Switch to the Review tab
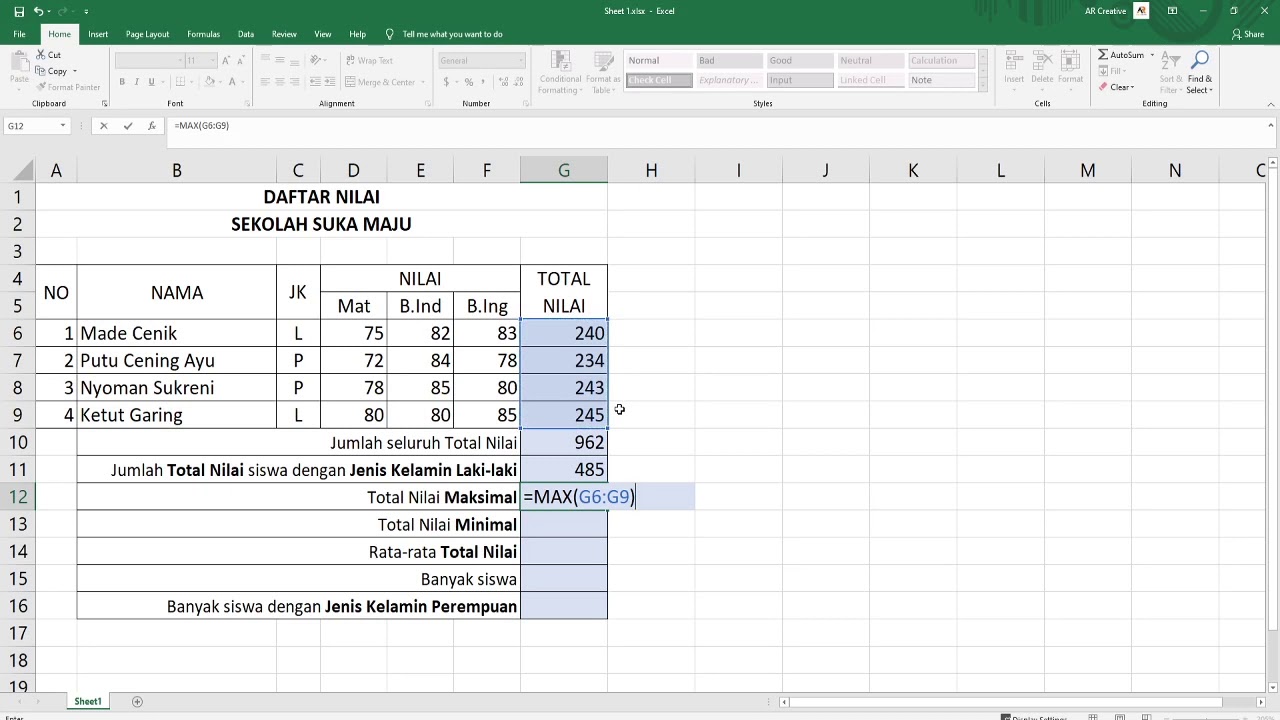 pyautogui.click(x=284, y=34)
